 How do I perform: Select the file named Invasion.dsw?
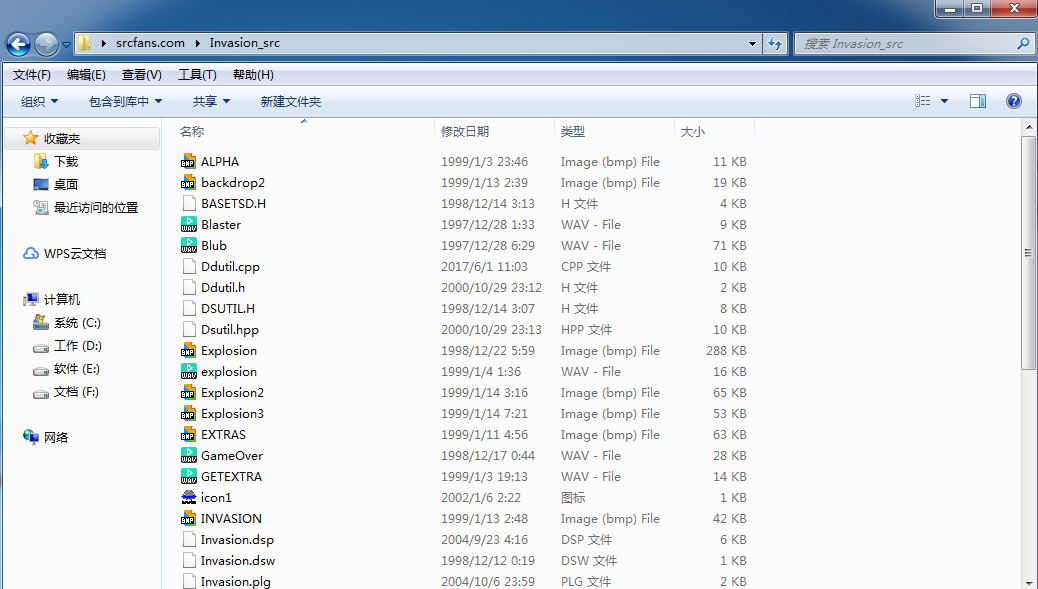tap(238, 561)
